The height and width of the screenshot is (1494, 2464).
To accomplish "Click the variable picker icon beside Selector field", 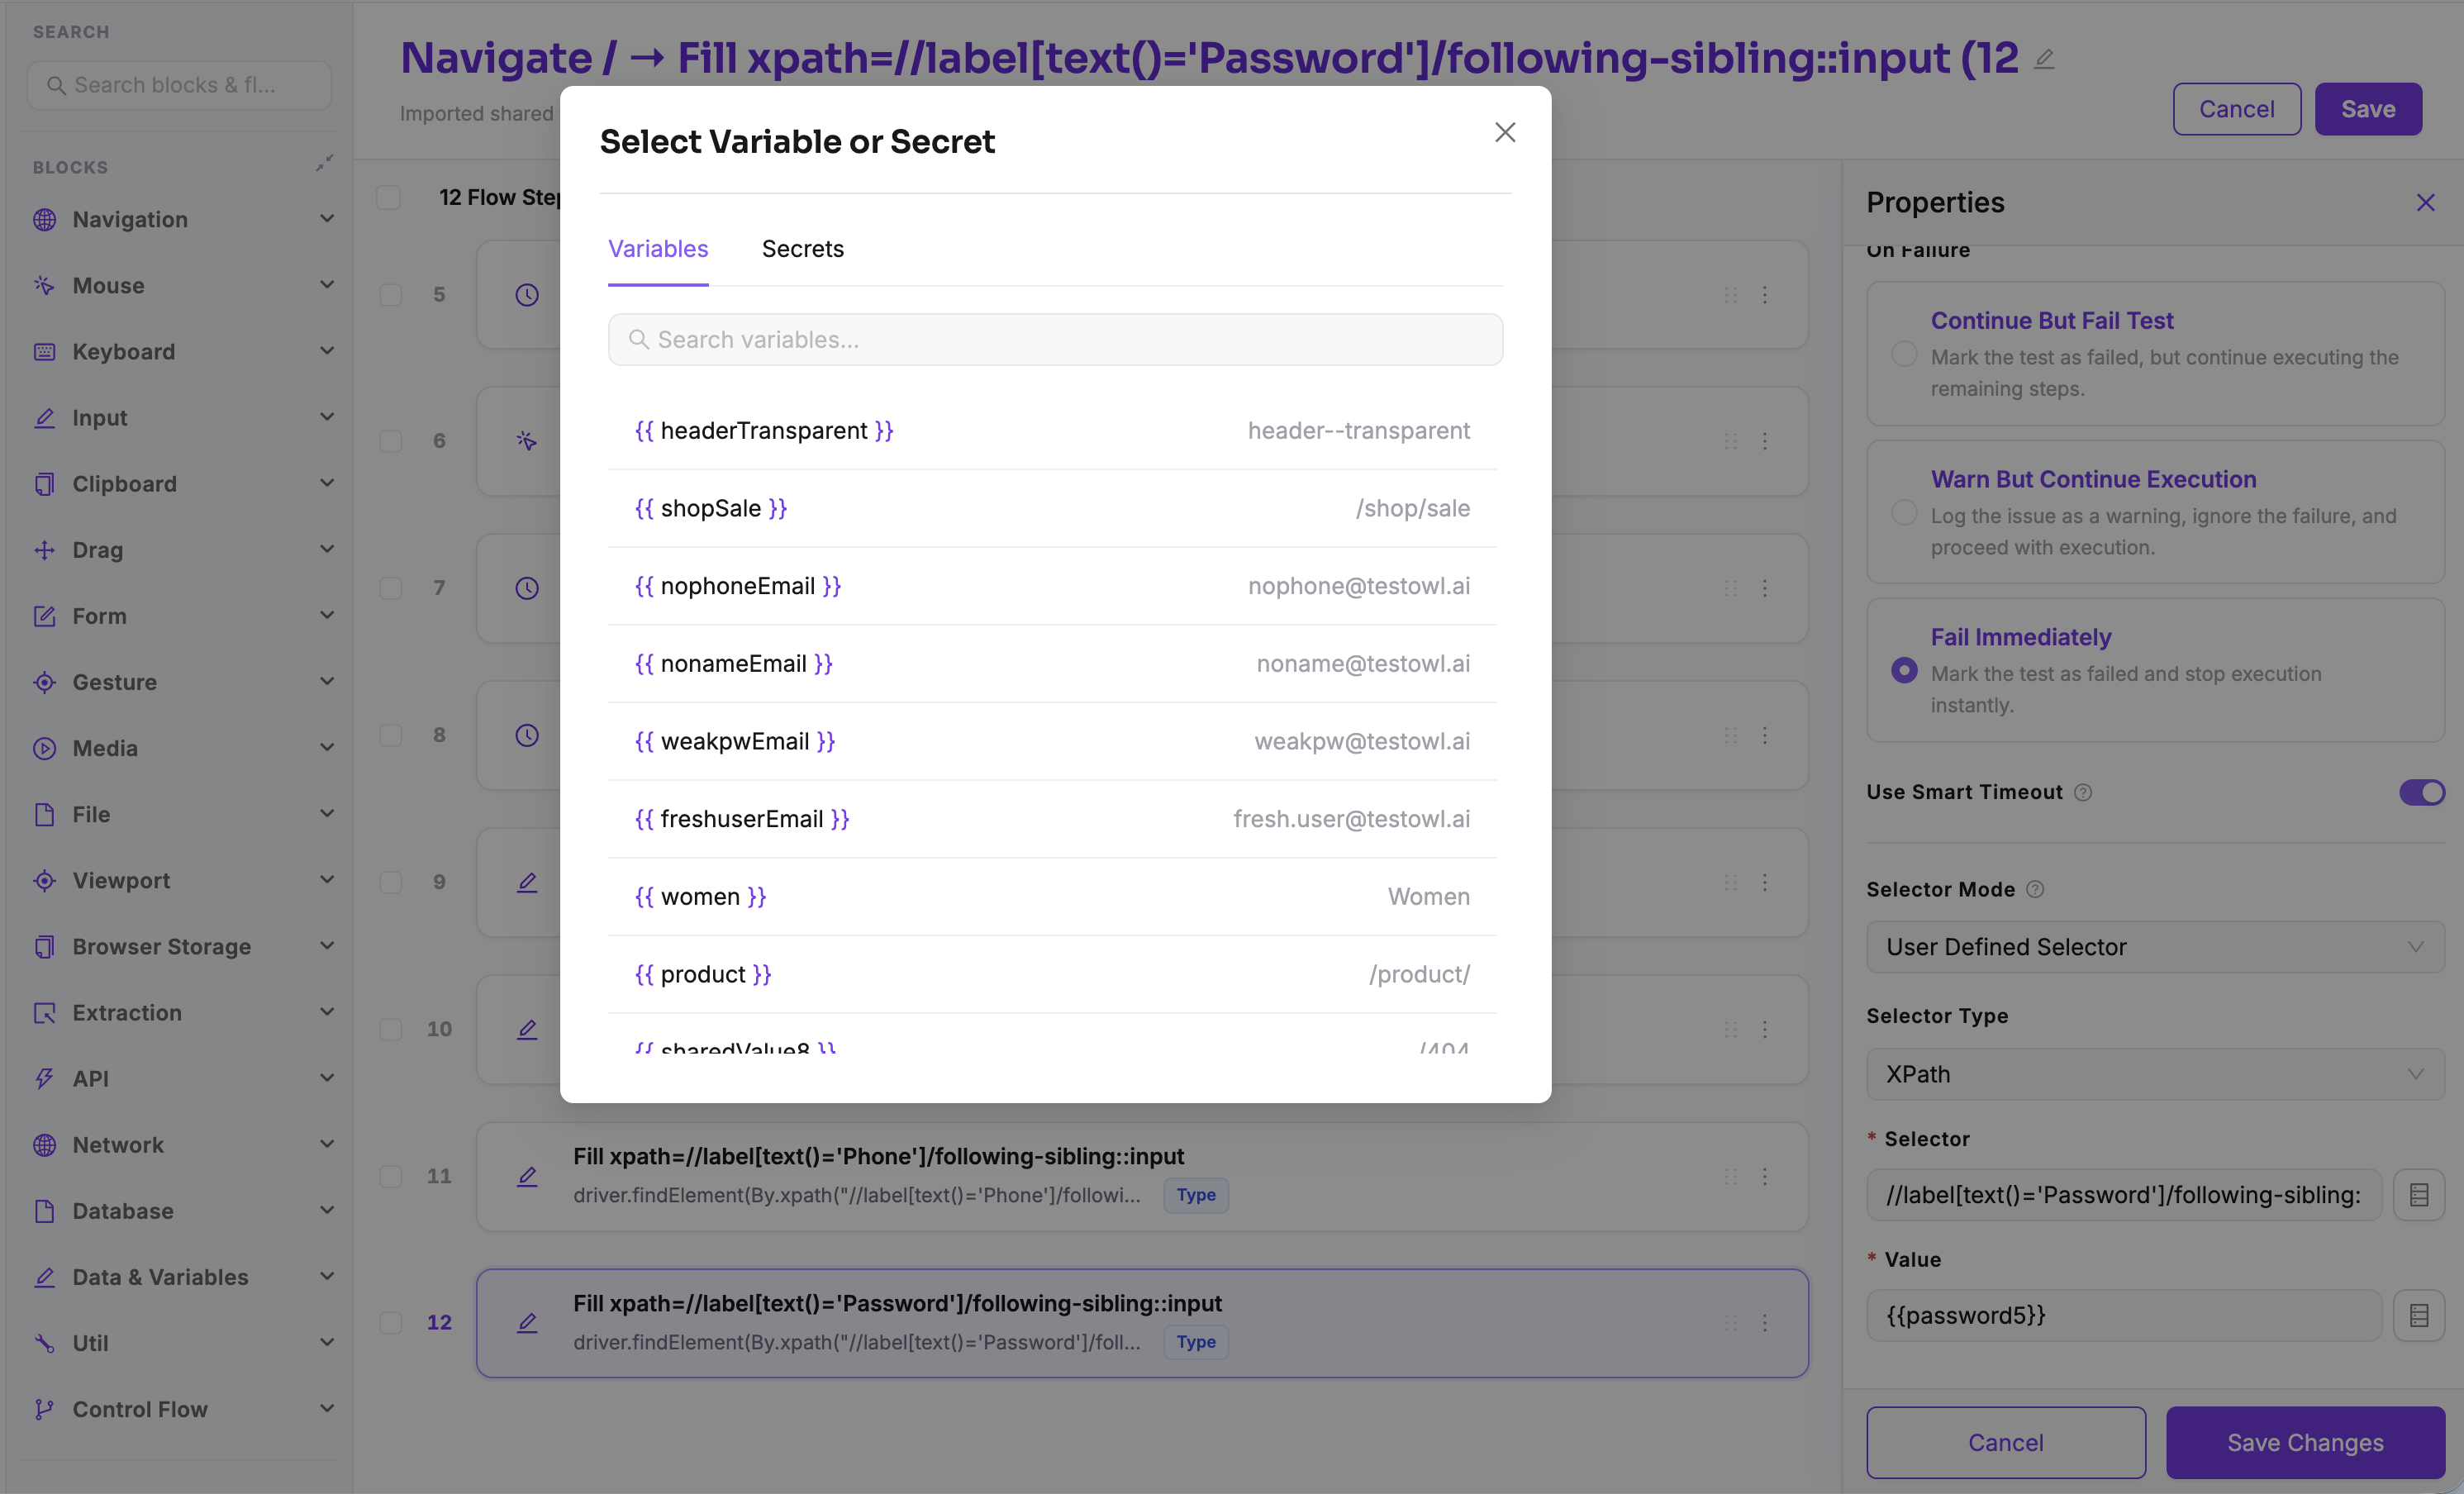I will point(2418,1195).
